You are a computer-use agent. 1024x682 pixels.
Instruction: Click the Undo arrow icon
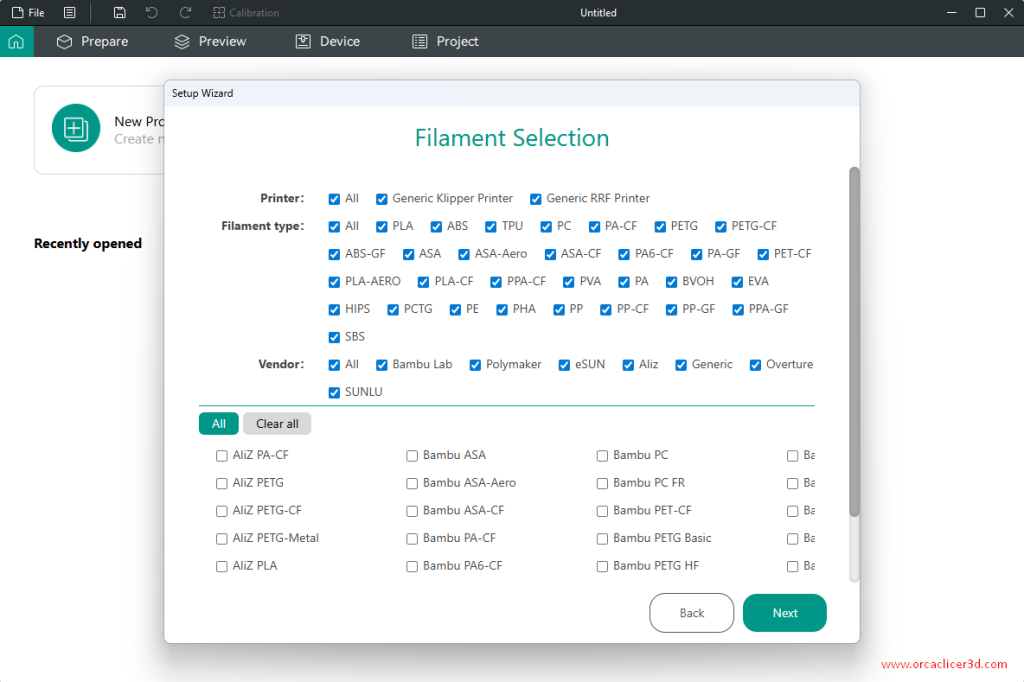[x=152, y=13]
